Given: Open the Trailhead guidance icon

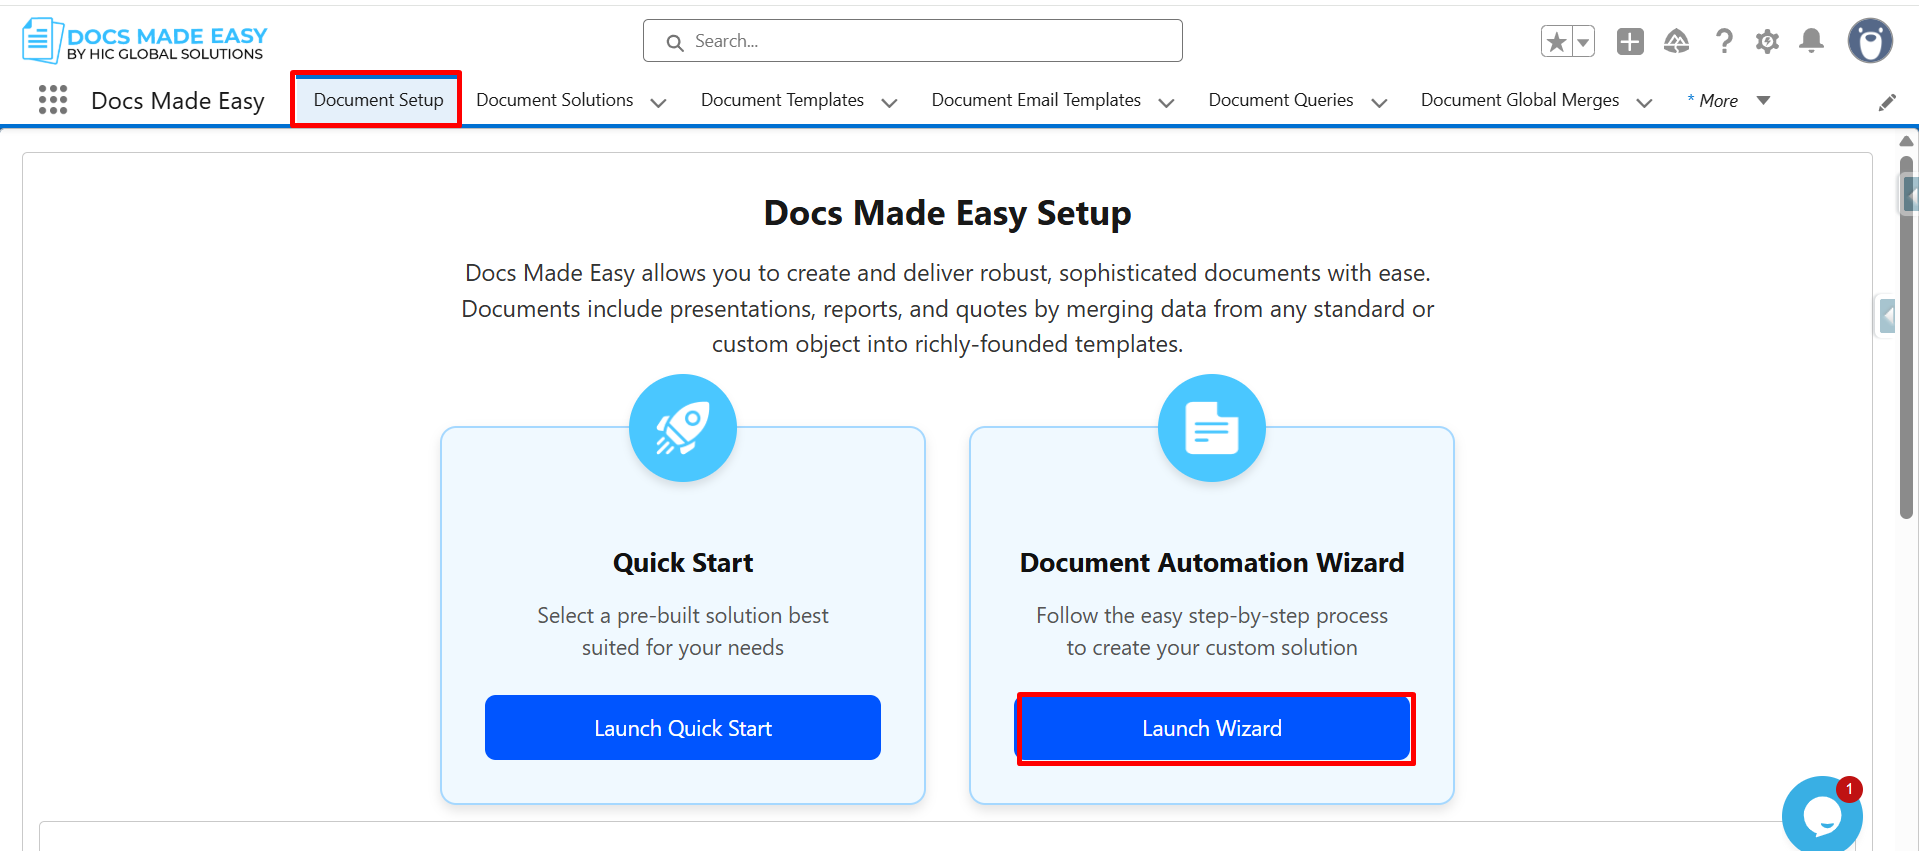Looking at the screenshot, I should [1676, 41].
